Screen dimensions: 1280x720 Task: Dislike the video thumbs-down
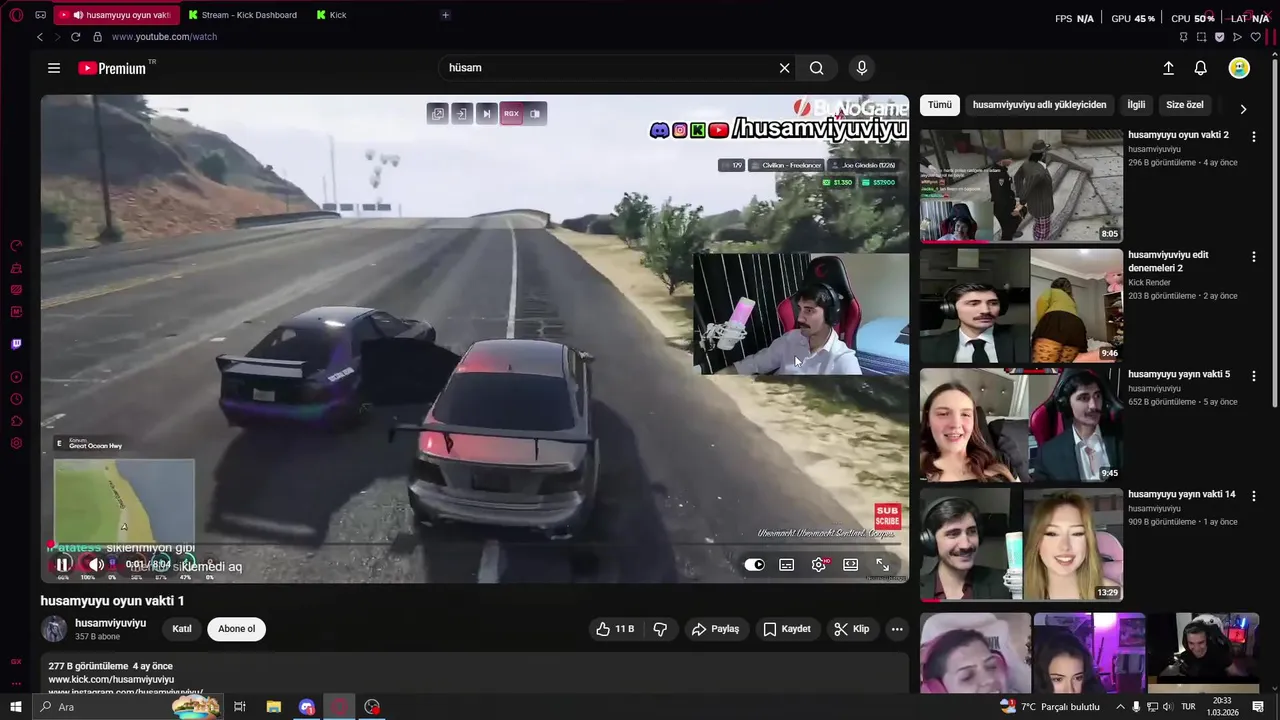[x=660, y=629]
